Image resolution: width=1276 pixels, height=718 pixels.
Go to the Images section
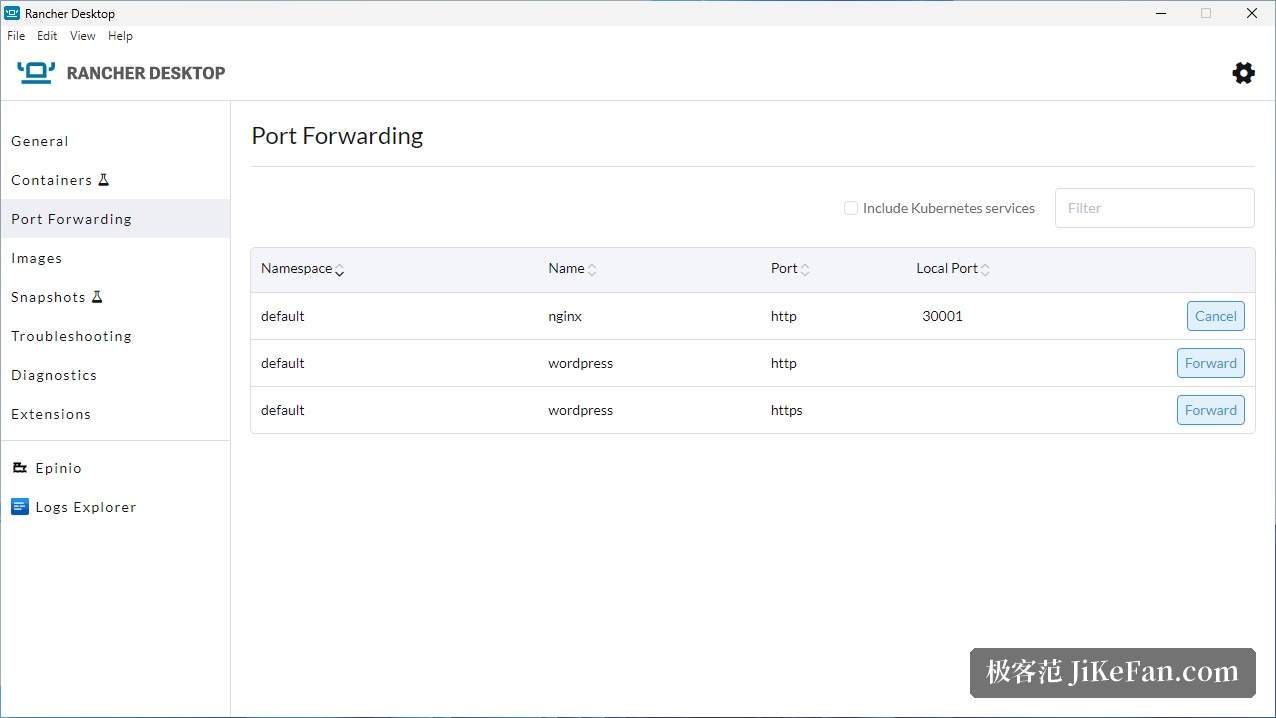tap(115, 258)
